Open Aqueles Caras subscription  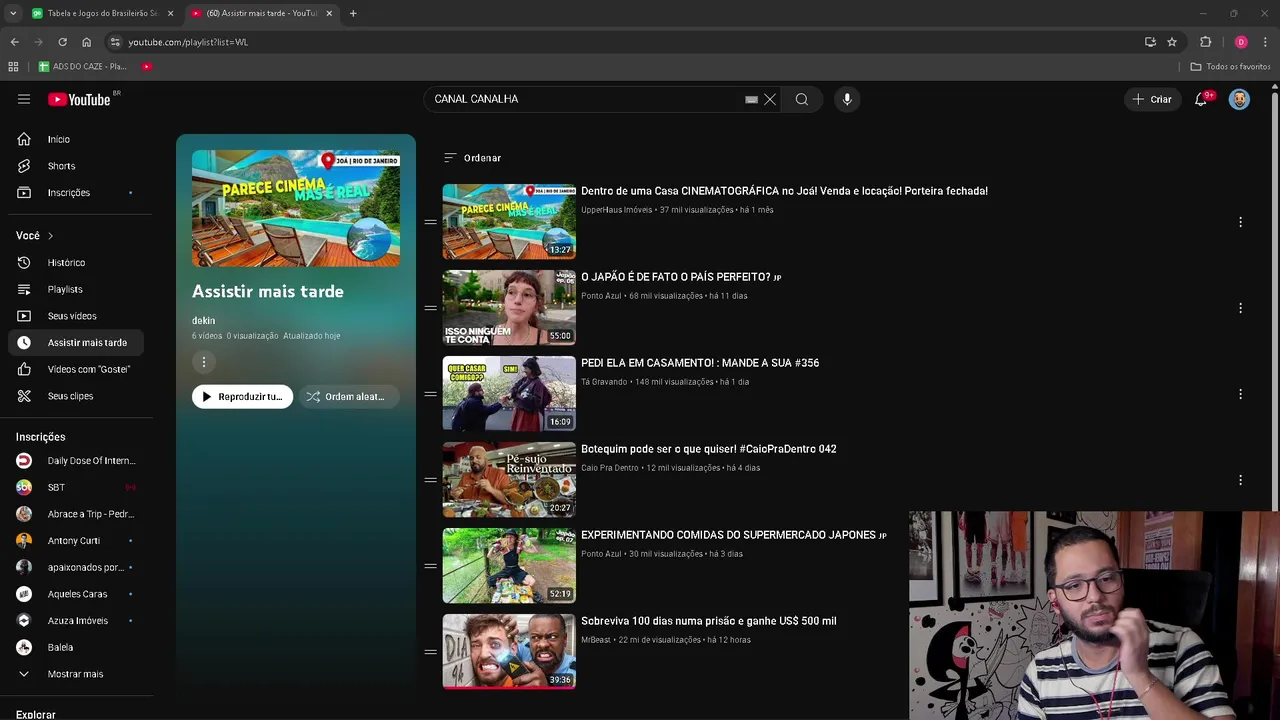76,594
